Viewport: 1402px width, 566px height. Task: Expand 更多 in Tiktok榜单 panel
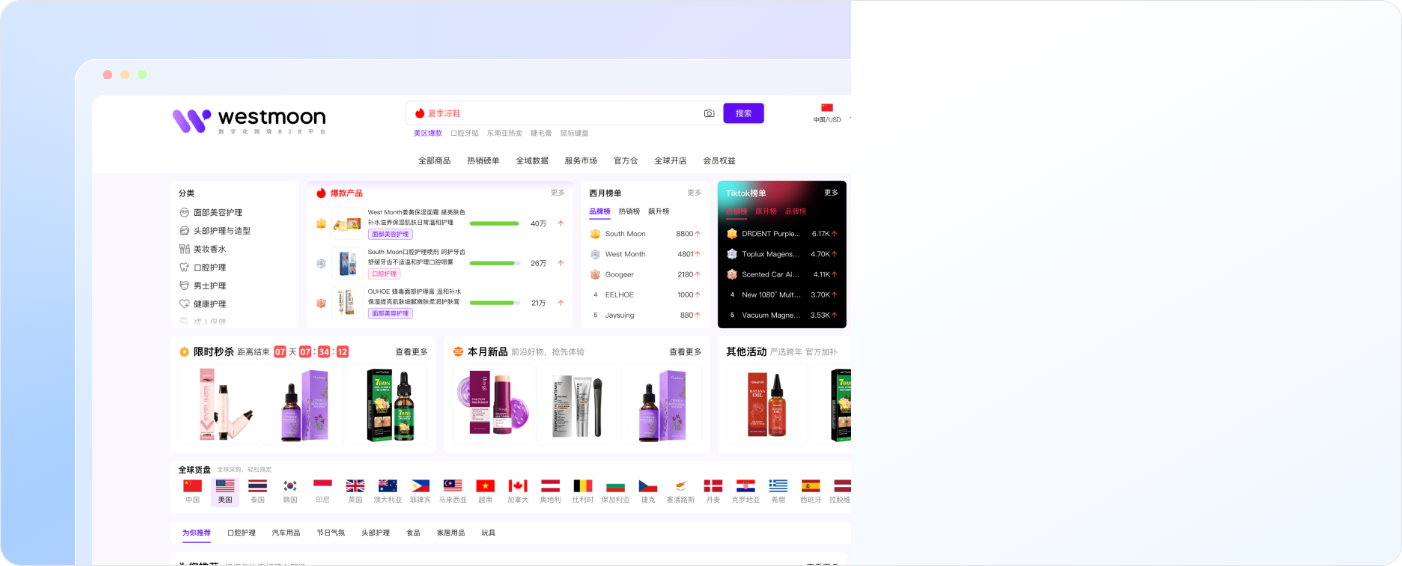click(x=831, y=193)
